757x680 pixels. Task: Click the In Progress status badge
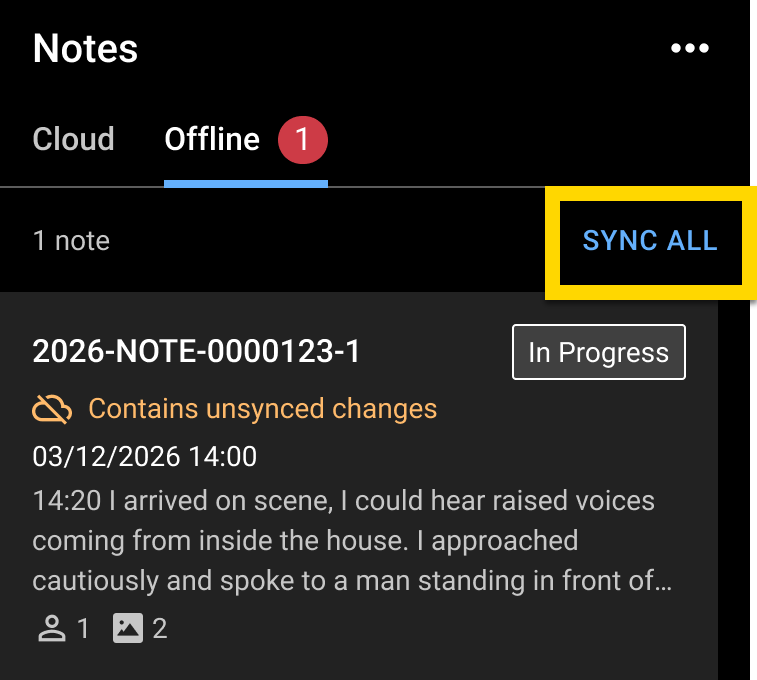[x=598, y=352]
